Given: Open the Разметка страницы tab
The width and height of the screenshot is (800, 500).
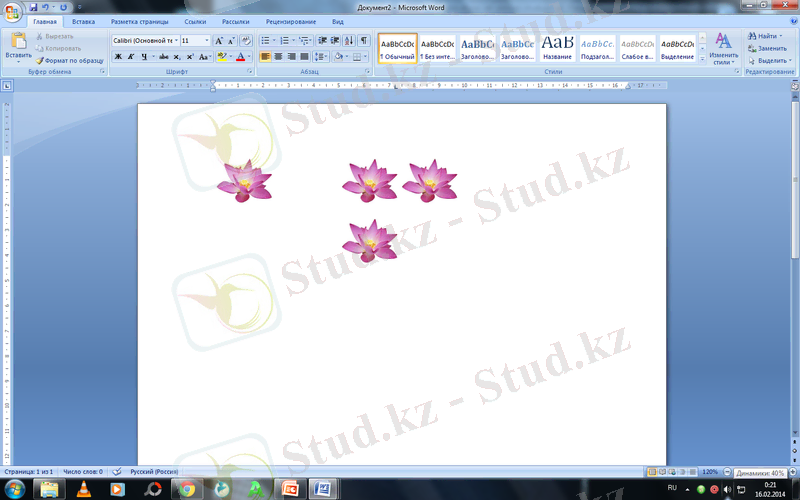Looking at the screenshot, I should (x=140, y=21).
